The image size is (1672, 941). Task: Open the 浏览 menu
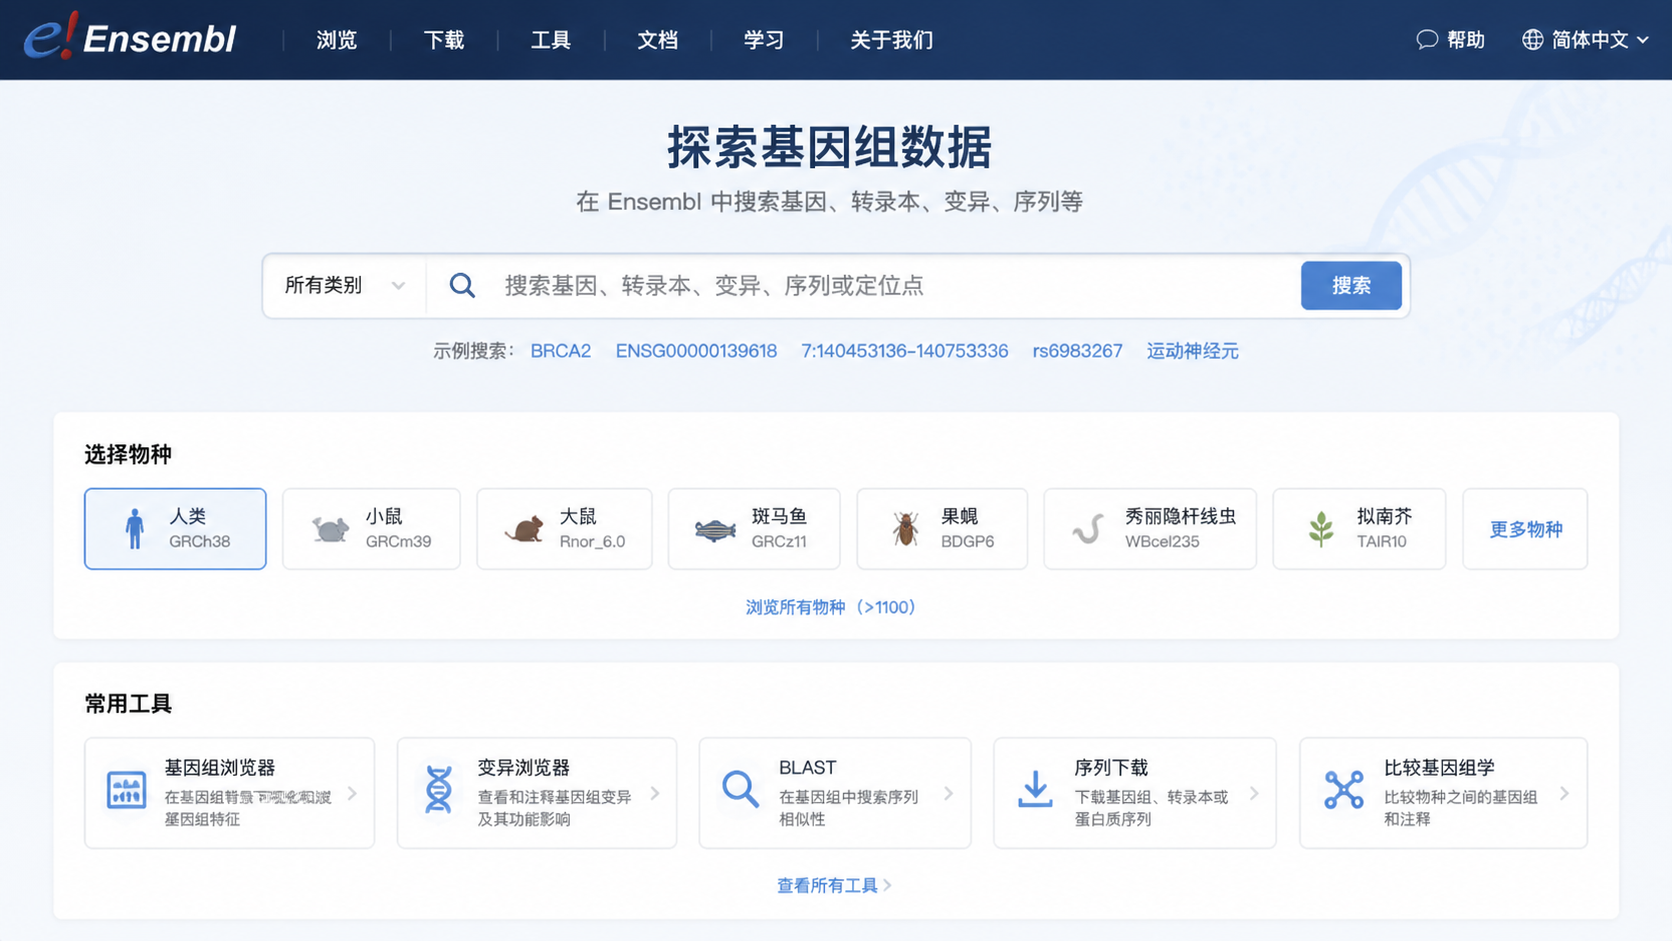[337, 40]
